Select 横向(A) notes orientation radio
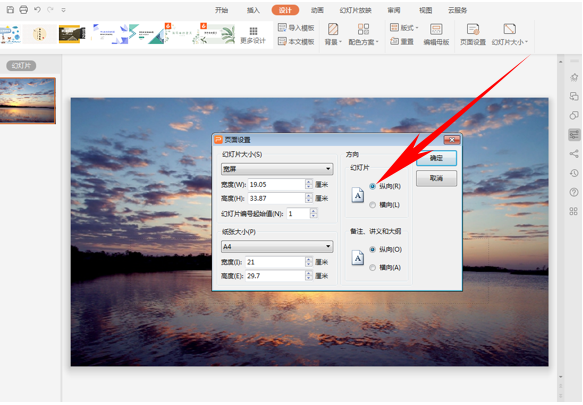The width and height of the screenshot is (583, 405). tap(373, 267)
